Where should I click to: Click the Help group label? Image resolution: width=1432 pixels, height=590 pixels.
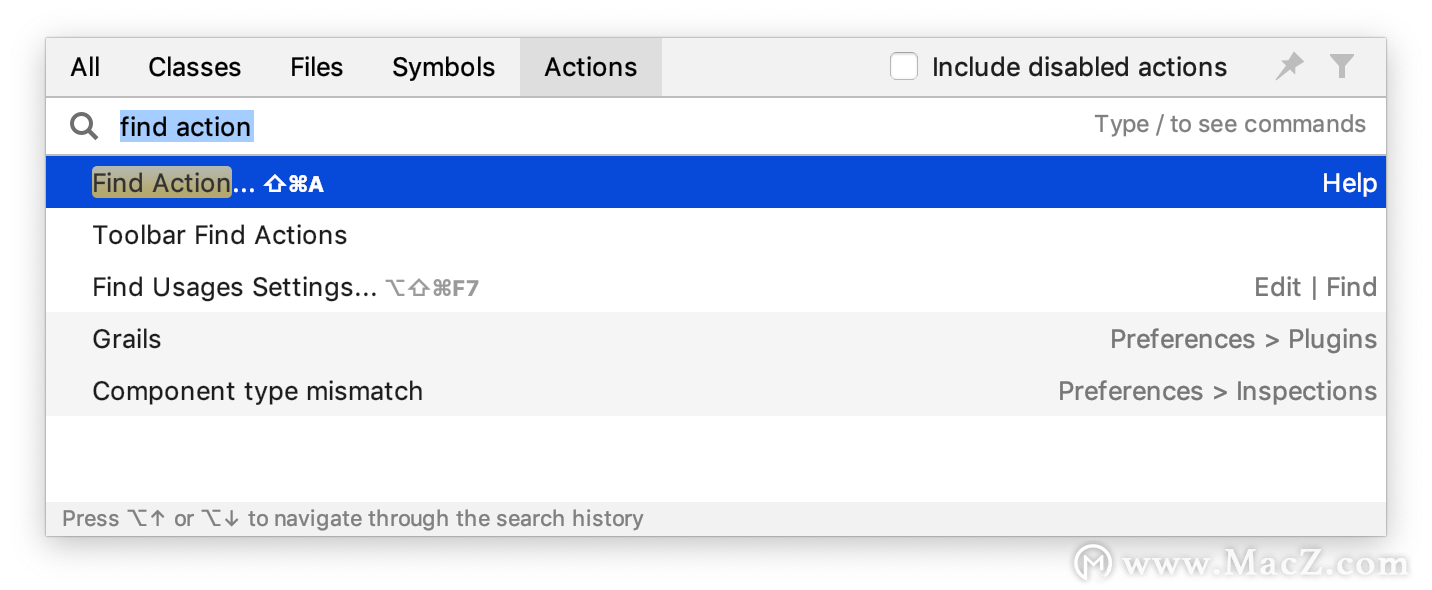click(1349, 183)
